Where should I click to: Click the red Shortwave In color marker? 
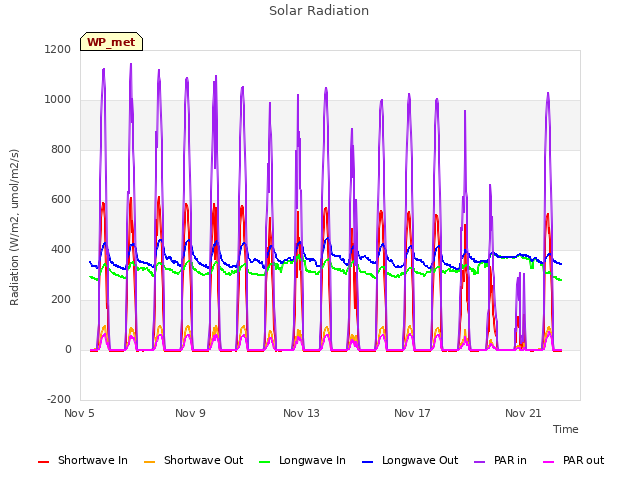coord(43,462)
